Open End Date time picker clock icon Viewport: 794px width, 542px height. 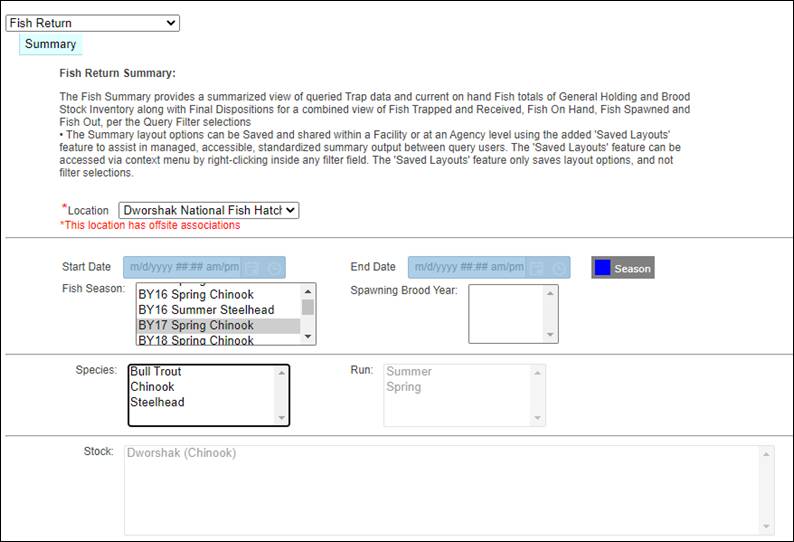click(x=559, y=268)
